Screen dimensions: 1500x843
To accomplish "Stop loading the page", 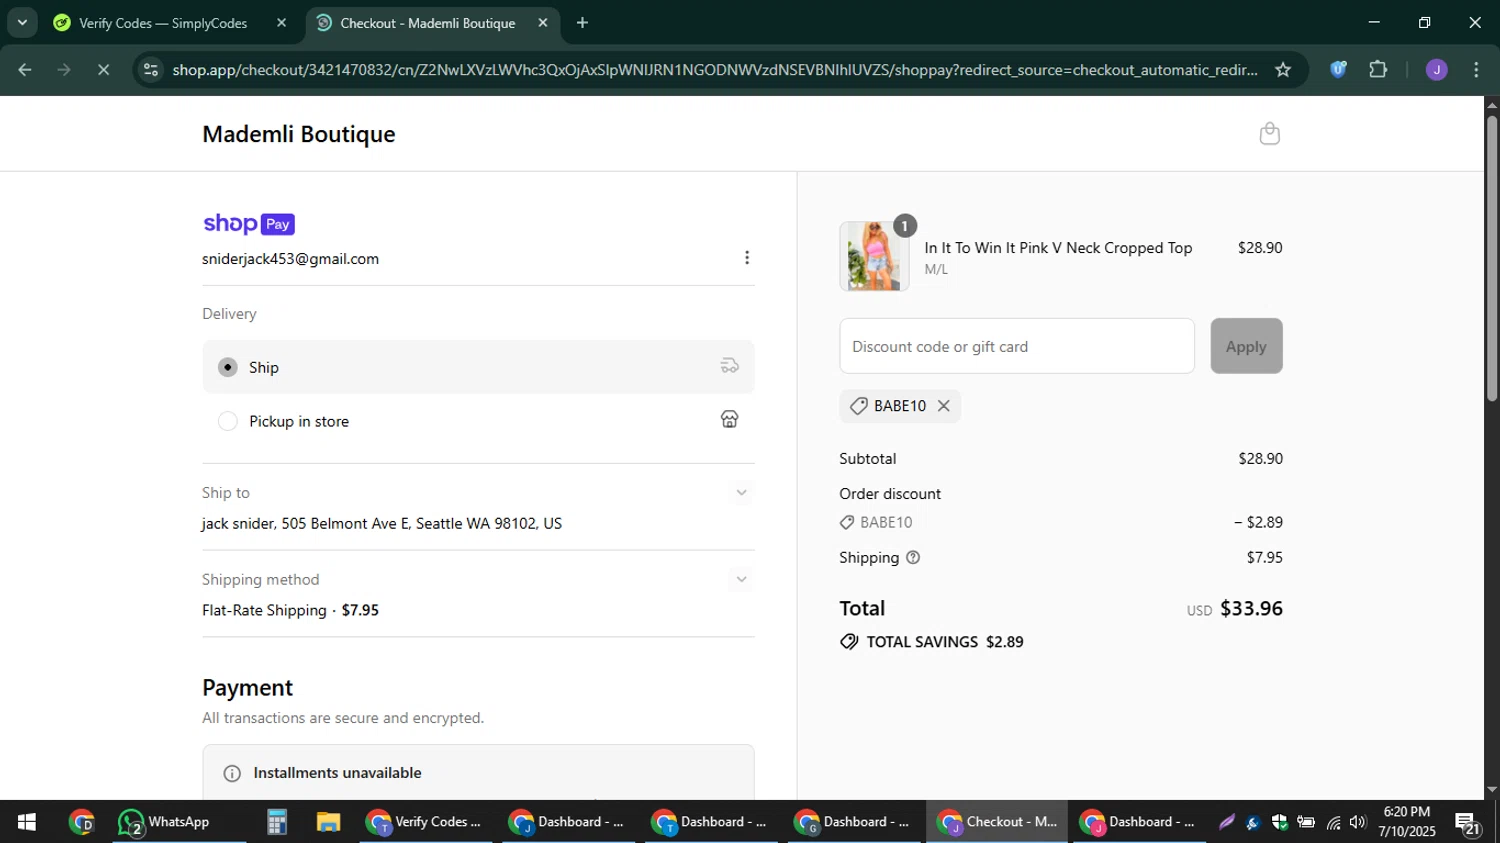I will 104,70.
